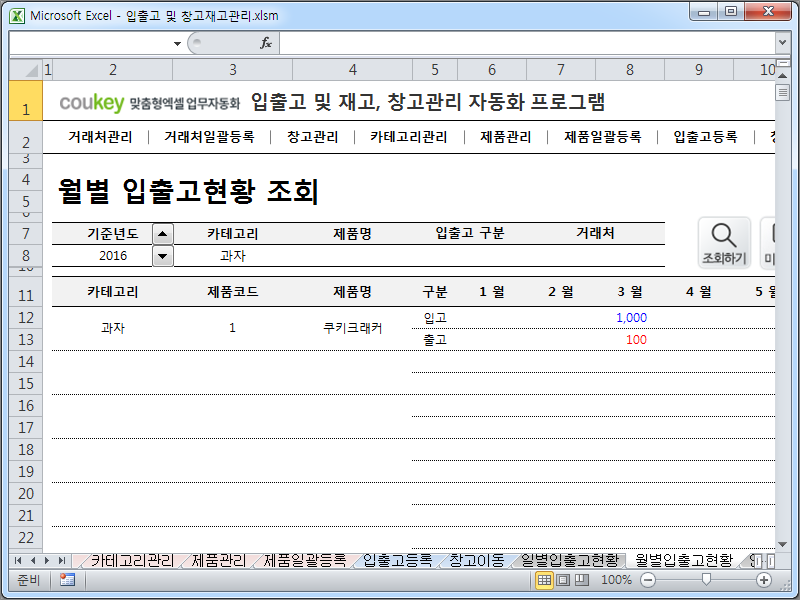Open the Name Box dropdown arrow

click(x=177, y=43)
